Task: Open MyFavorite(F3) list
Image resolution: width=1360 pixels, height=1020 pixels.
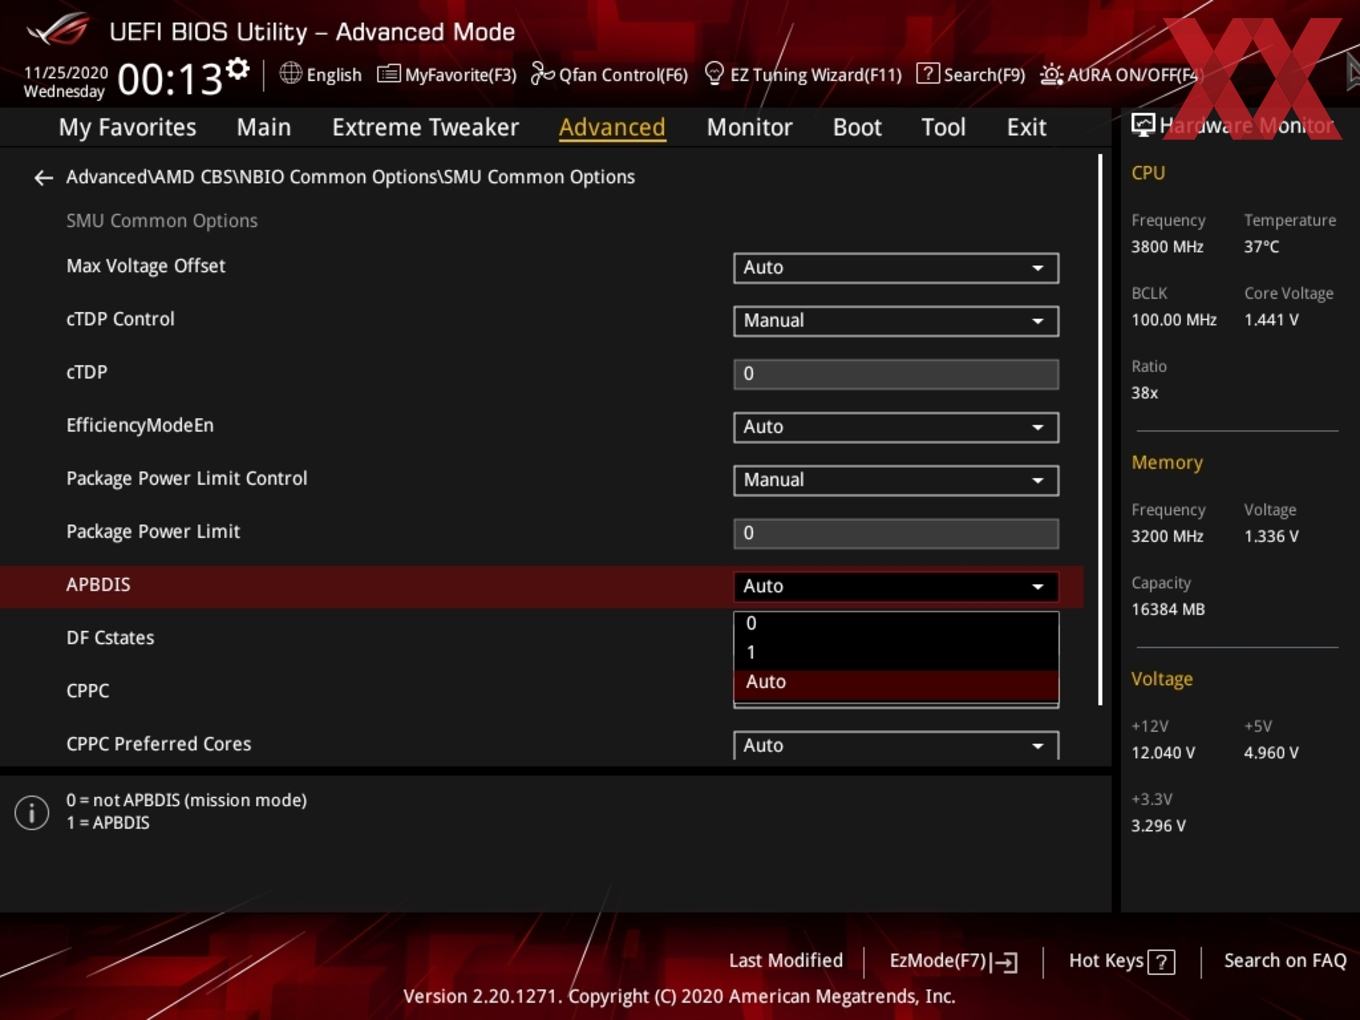Action: point(446,74)
